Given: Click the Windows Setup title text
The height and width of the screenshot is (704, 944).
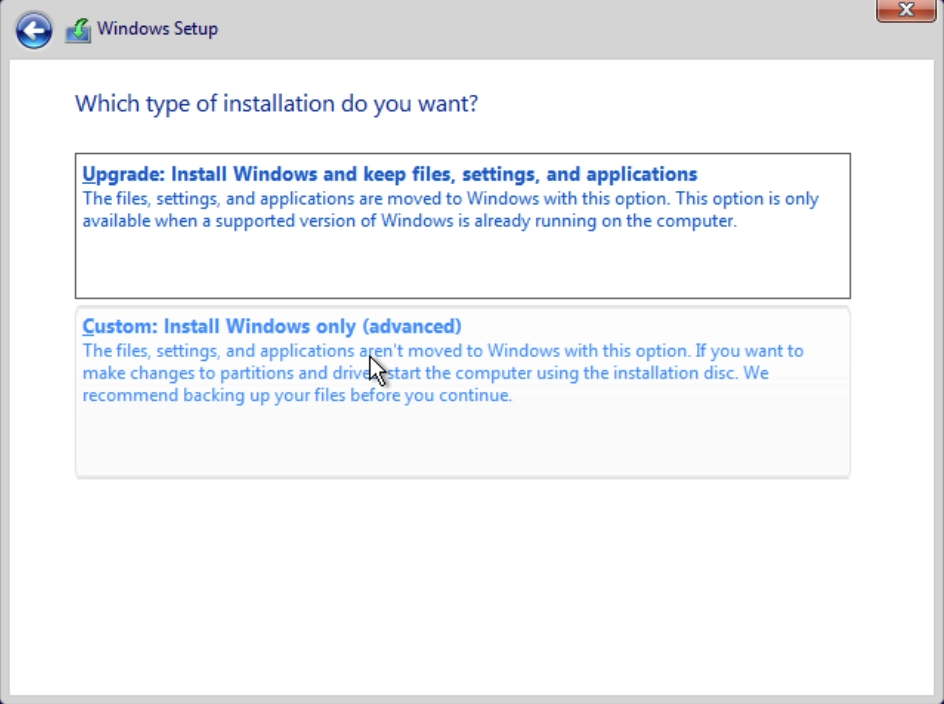Looking at the screenshot, I should [158, 29].
